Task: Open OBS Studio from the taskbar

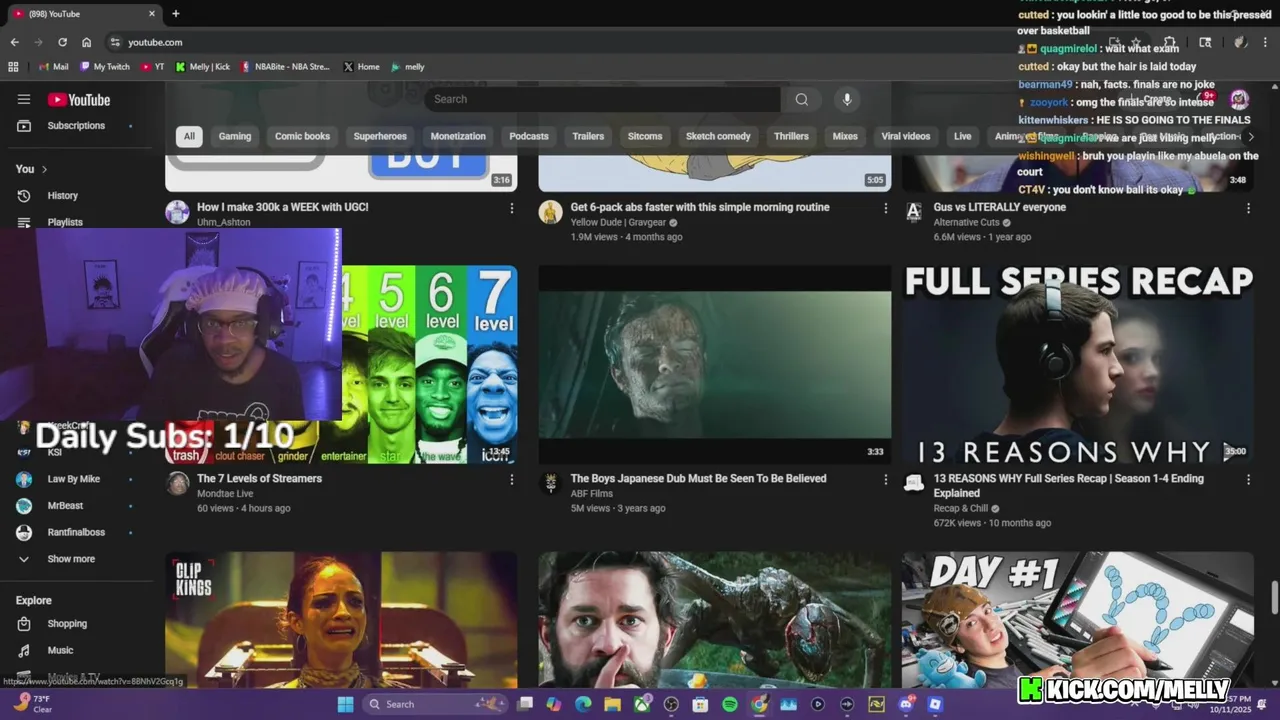Action: pos(671,704)
